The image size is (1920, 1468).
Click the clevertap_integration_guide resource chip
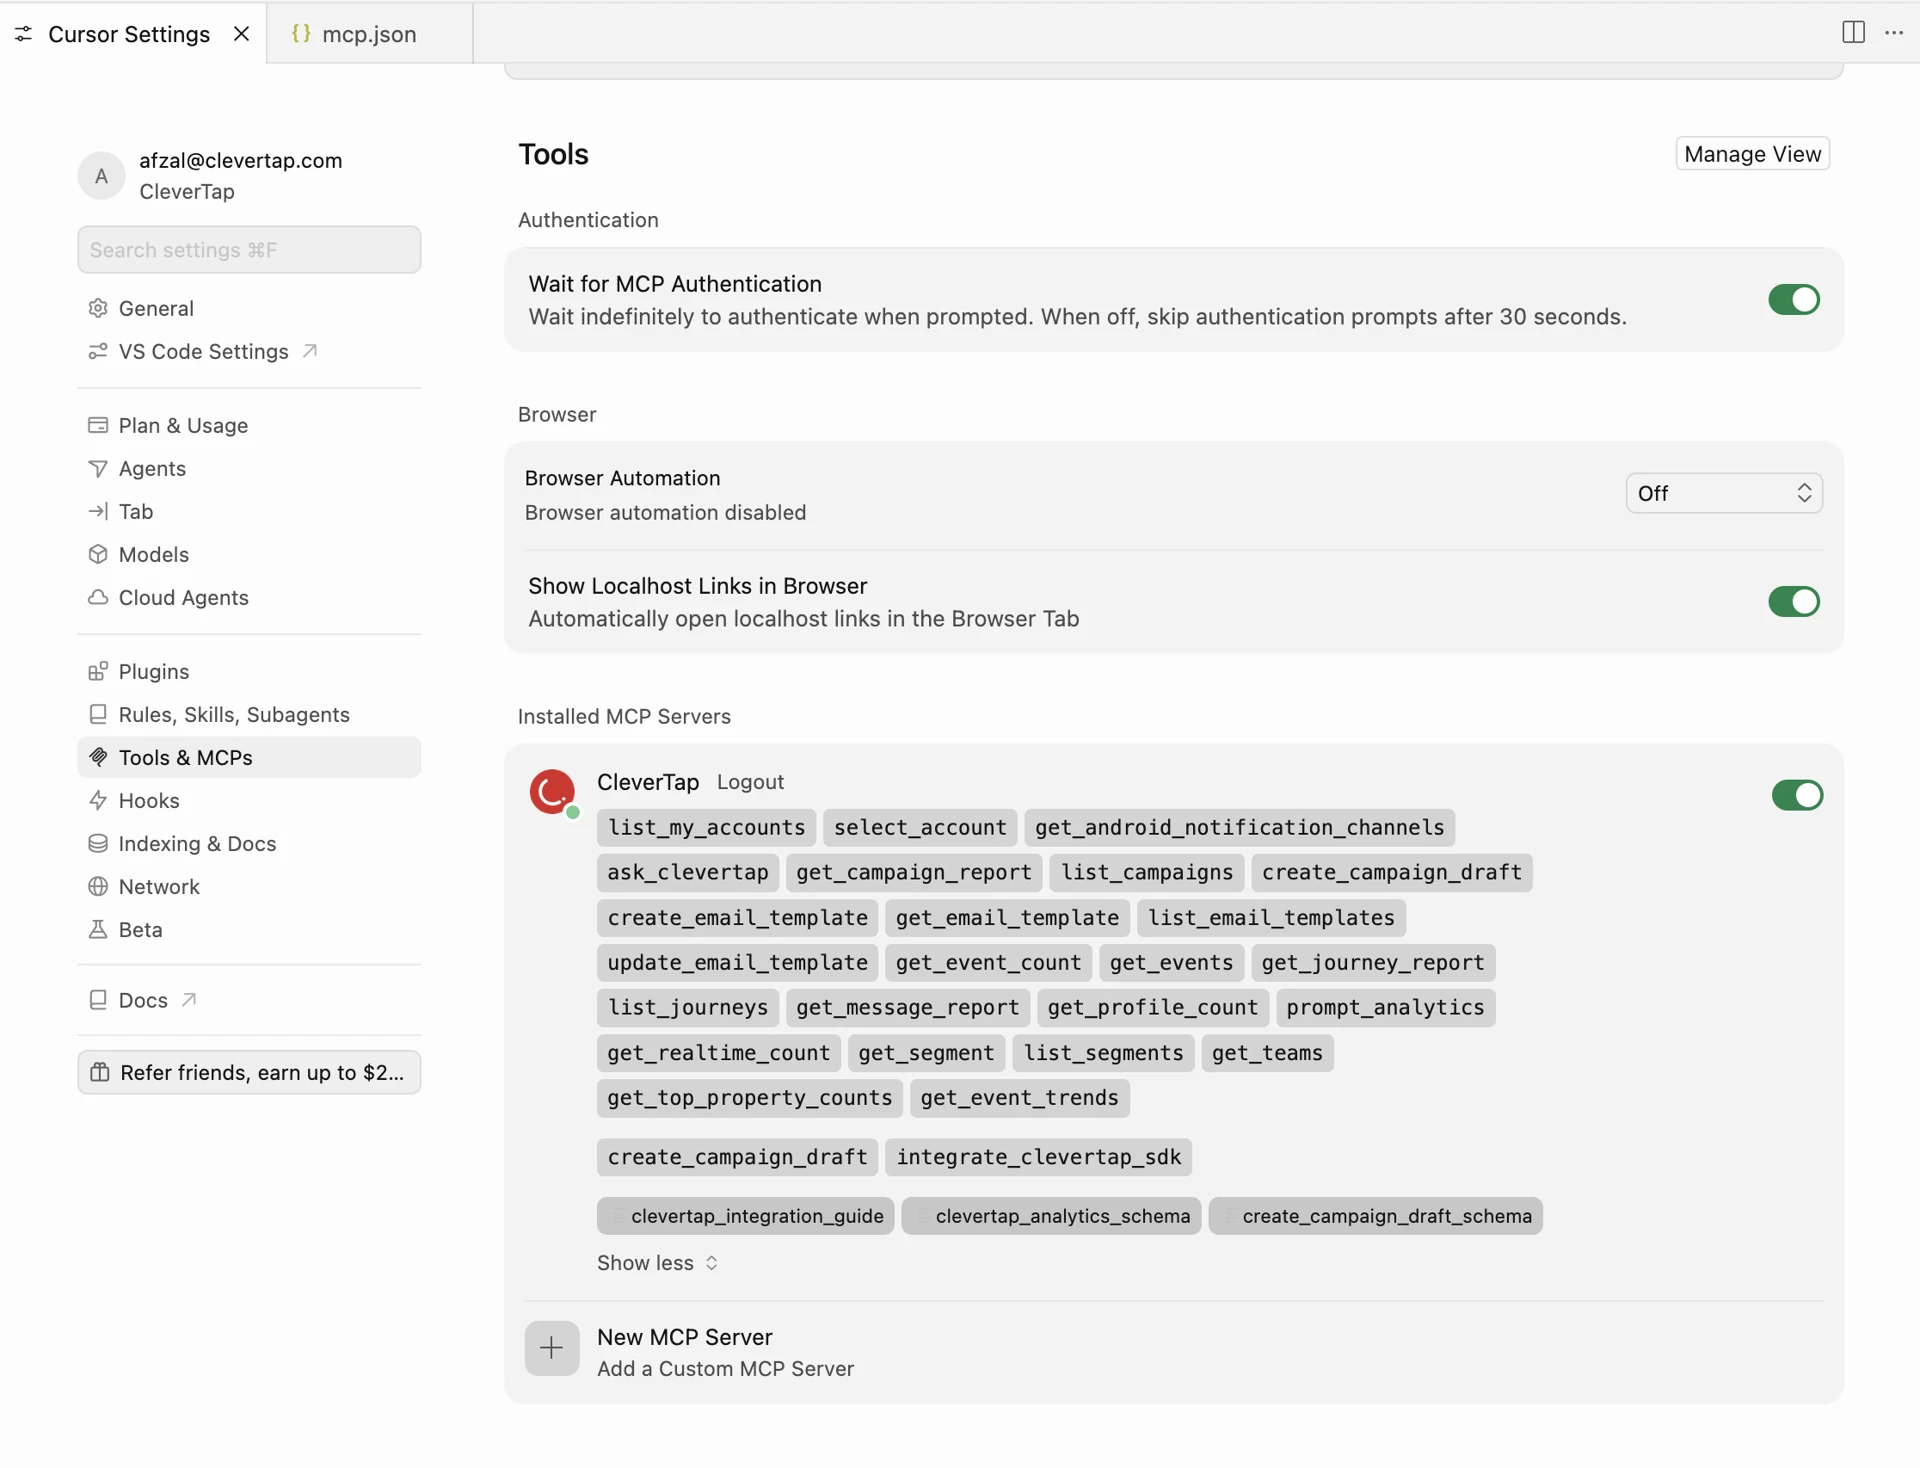click(x=745, y=1216)
